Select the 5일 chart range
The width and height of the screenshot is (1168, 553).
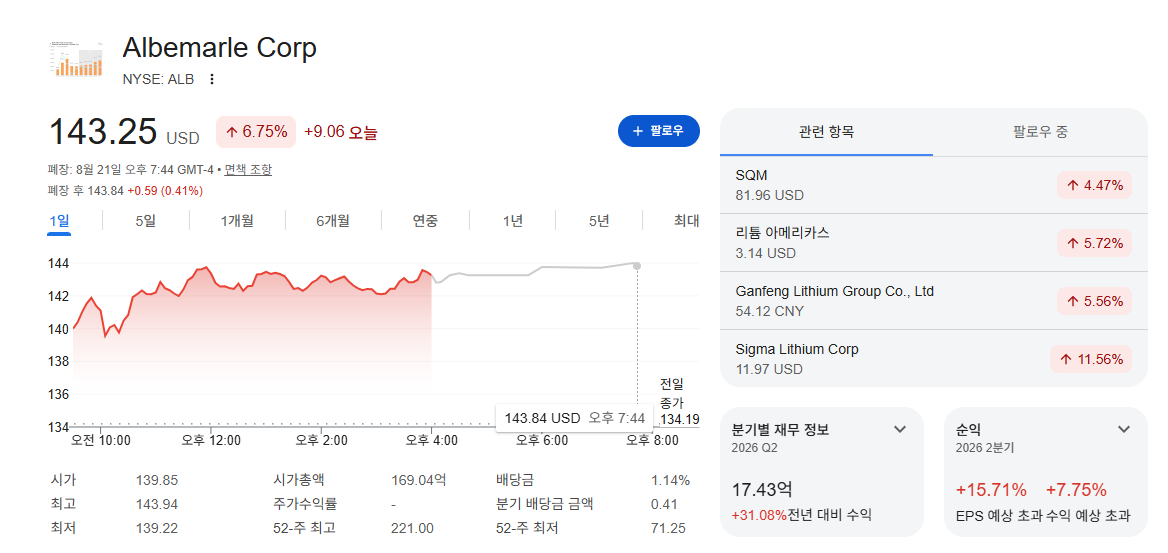coord(145,221)
